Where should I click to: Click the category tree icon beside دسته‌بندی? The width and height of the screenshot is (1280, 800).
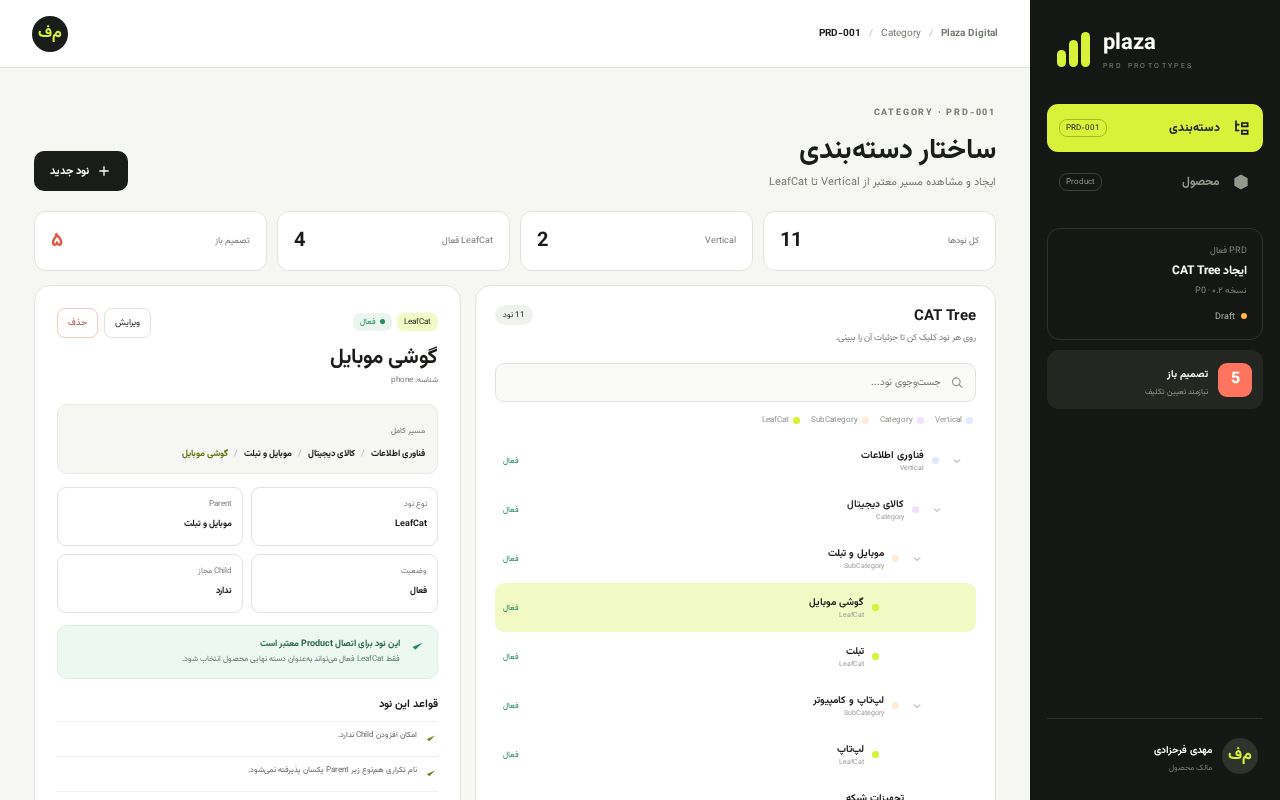[1242, 127]
